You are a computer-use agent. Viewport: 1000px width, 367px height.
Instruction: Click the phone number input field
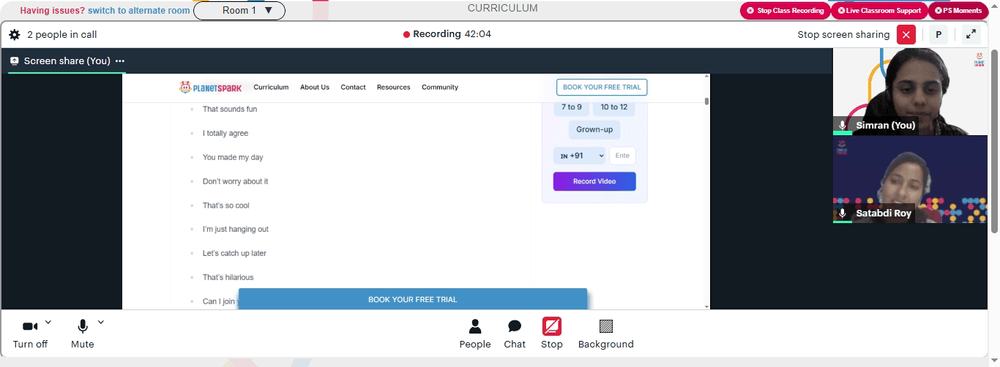click(622, 156)
